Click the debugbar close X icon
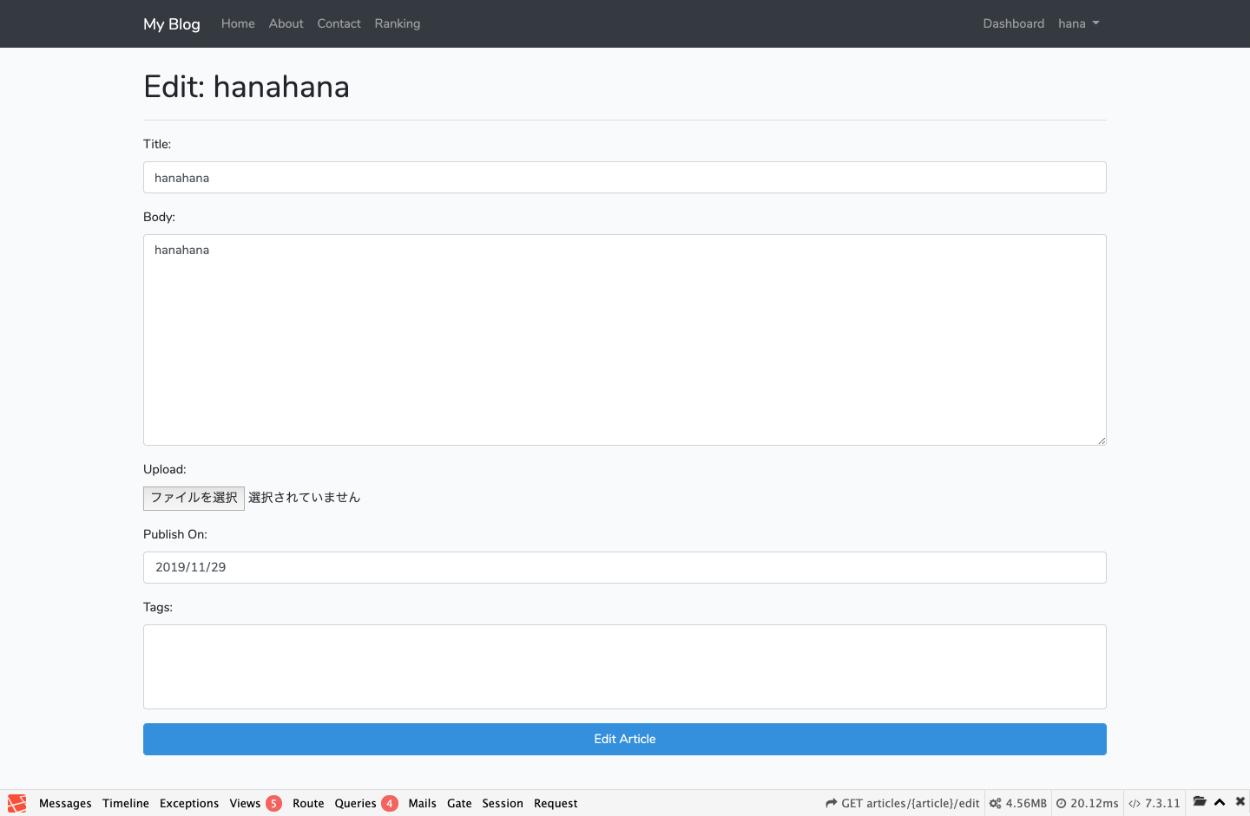The image size is (1250, 816). click(x=1240, y=802)
